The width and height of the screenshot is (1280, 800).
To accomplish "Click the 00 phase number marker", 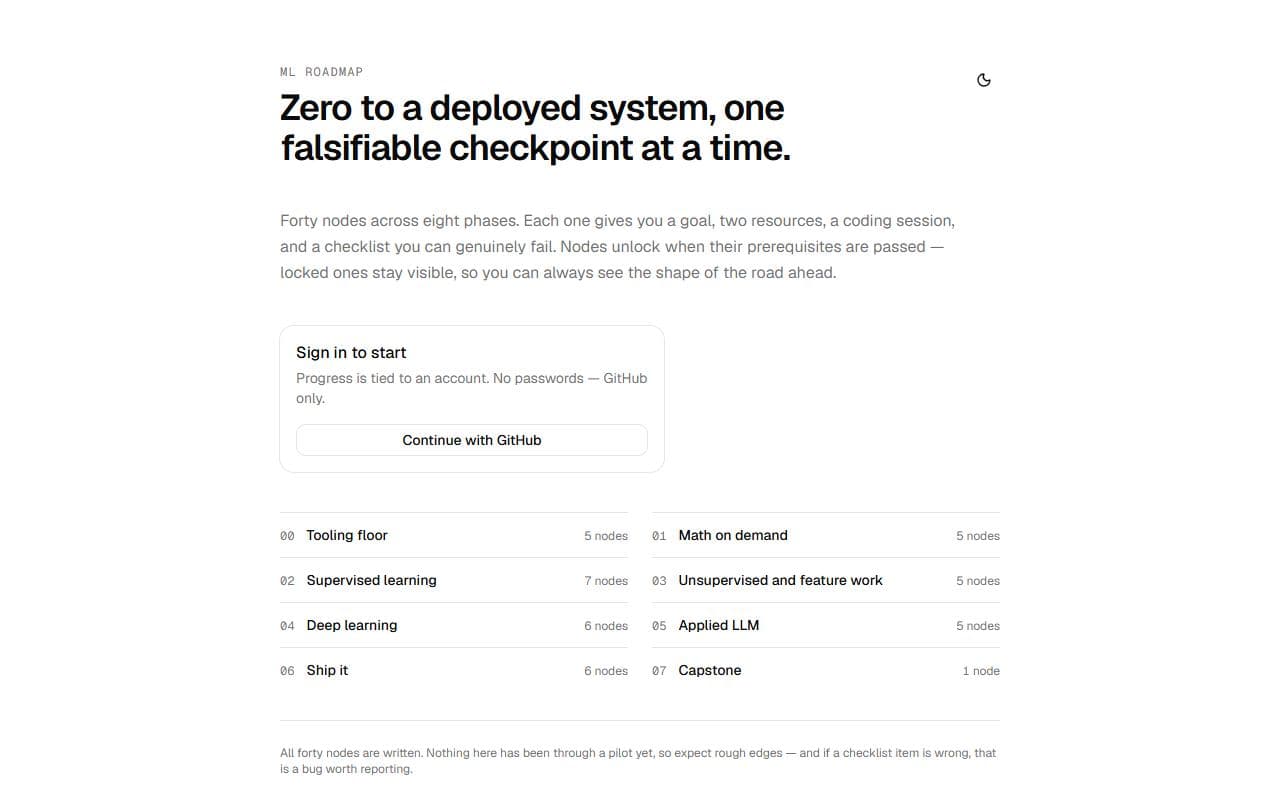I will click(287, 536).
